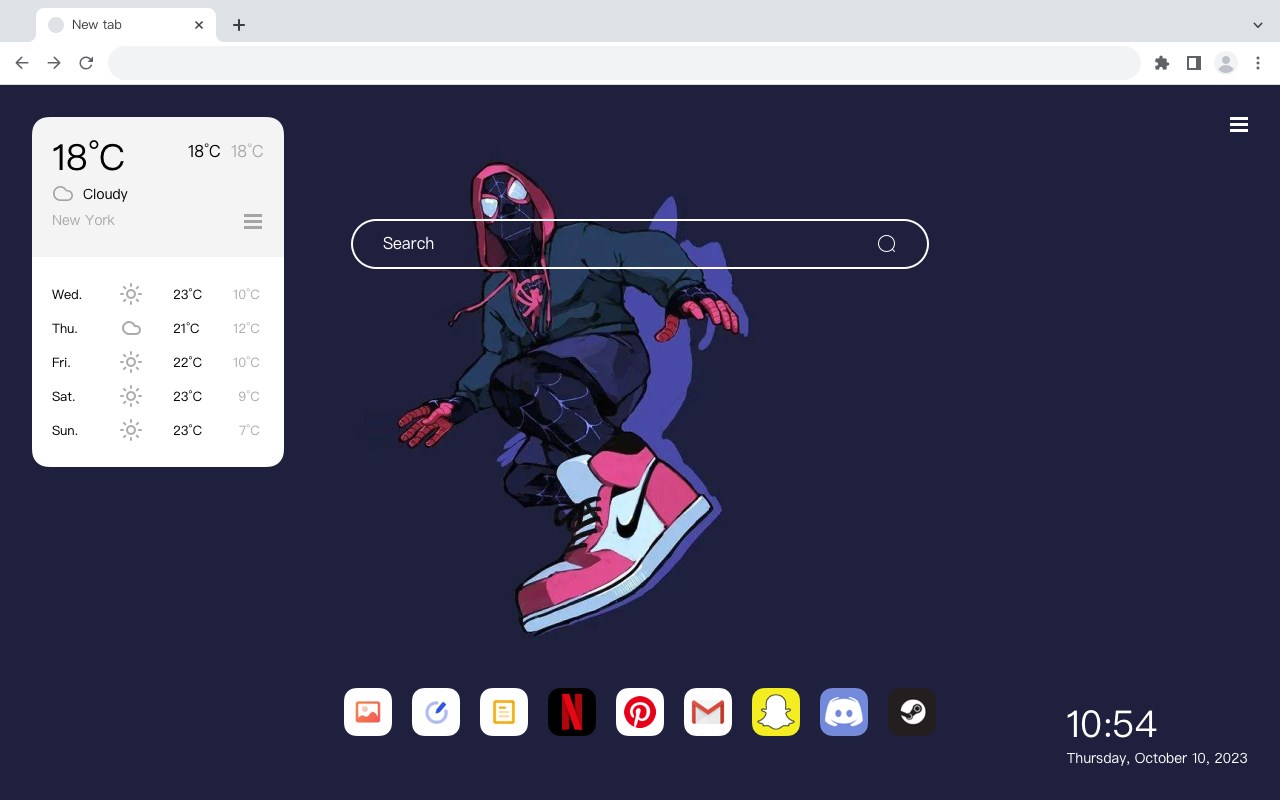Image resolution: width=1280 pixels, height=800 pixels.
Task: Click the Fri. sunny forecast icon
Action: (131, 362)
